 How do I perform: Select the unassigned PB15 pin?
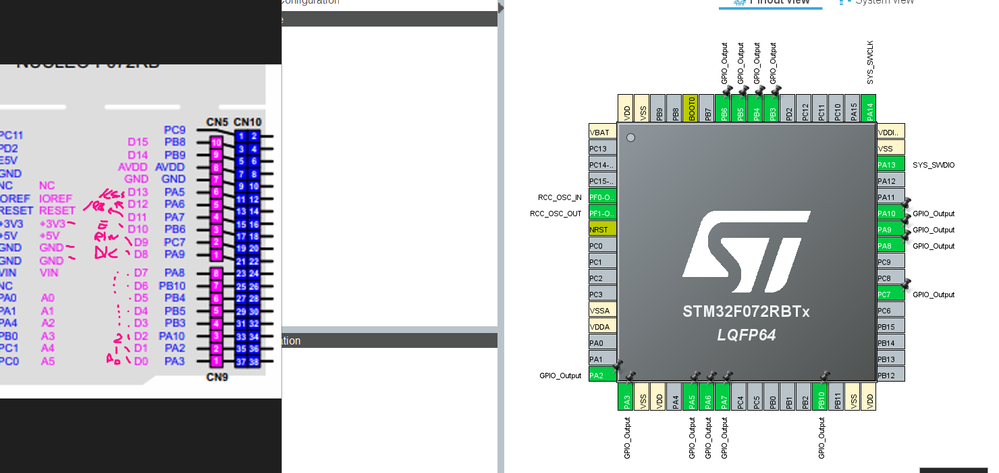tap(891, 327)
